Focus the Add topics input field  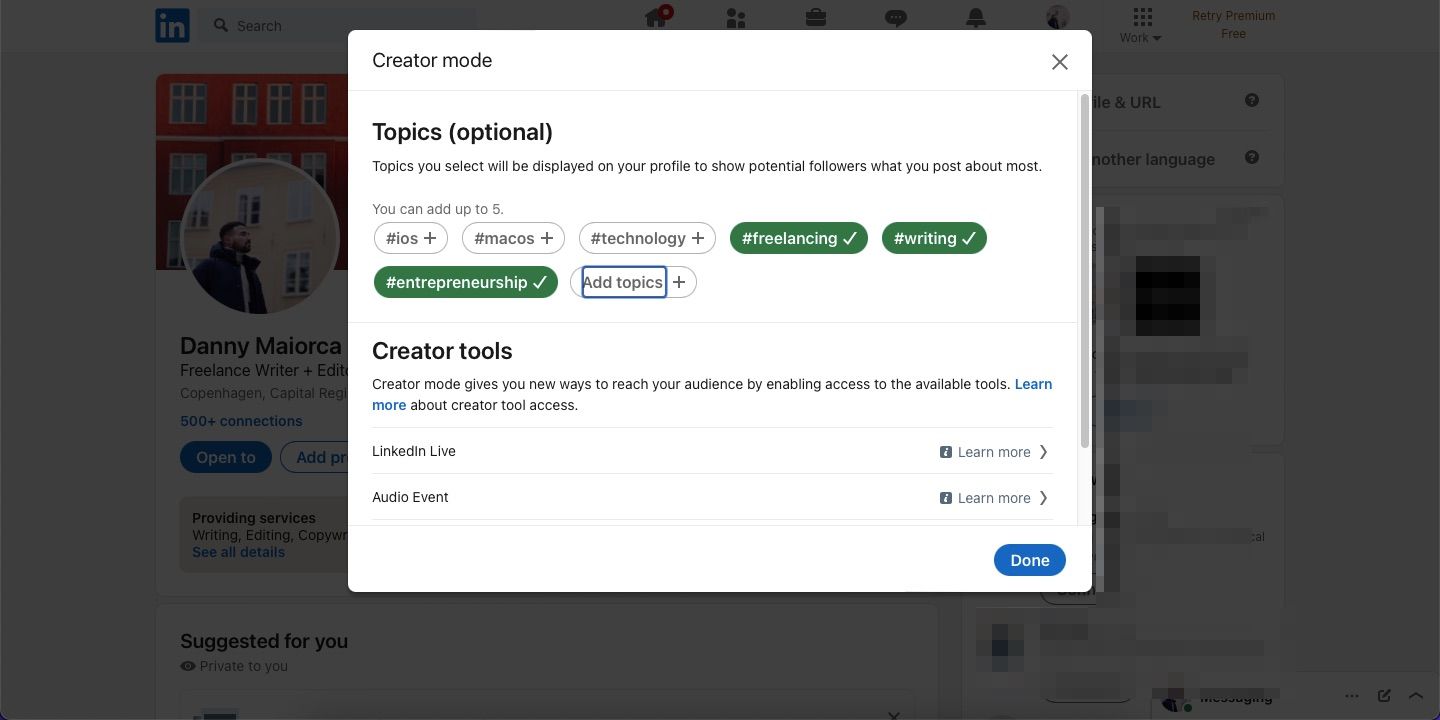(x=624, y=282)
